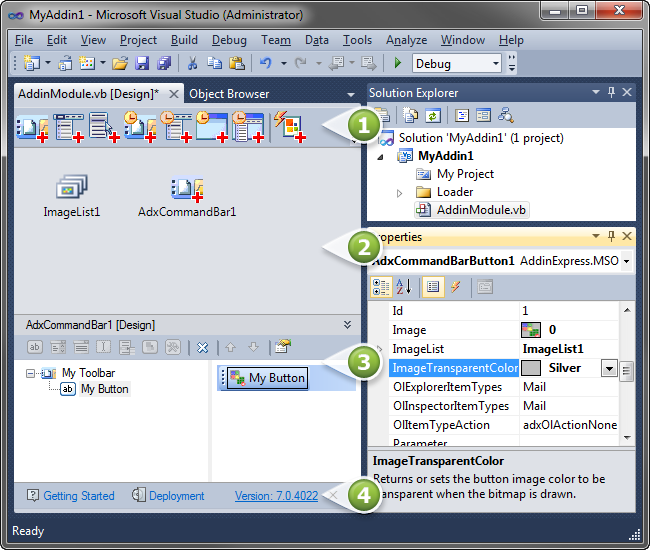Switch to the Object Browser tab

point(229,94)
